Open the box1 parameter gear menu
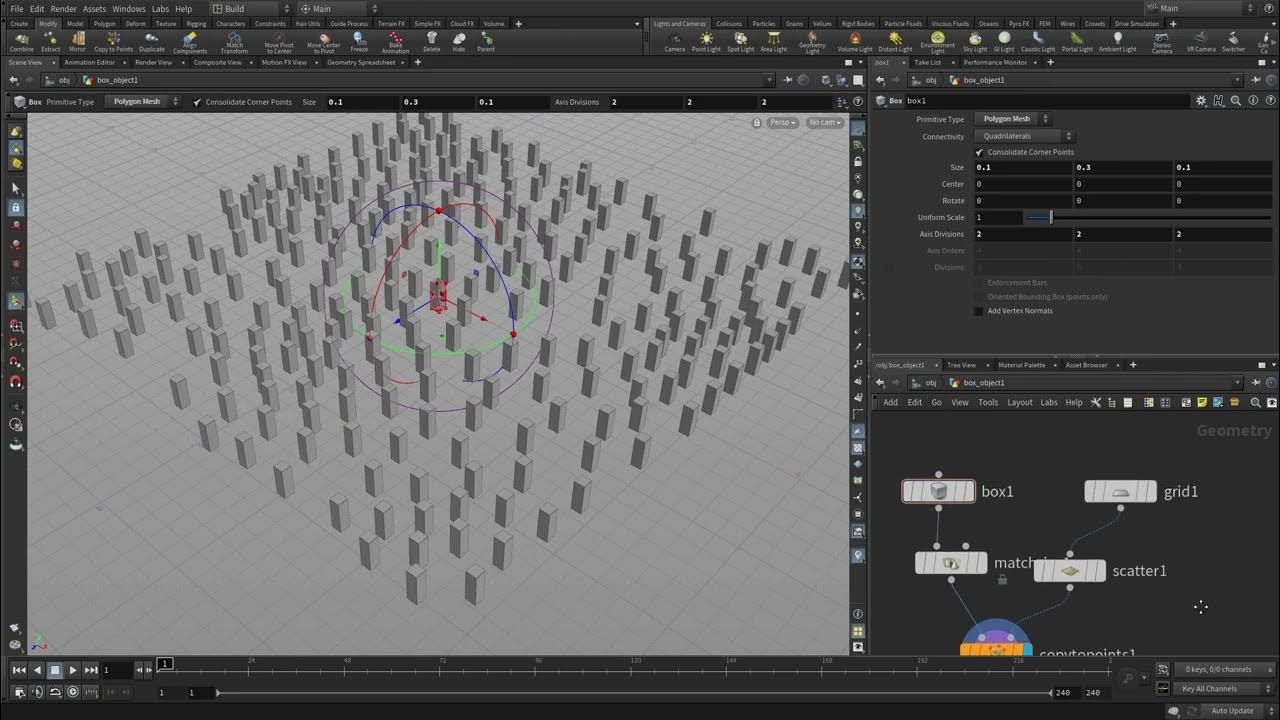The image size is (1280, 720). click(x=1201, y=101)
